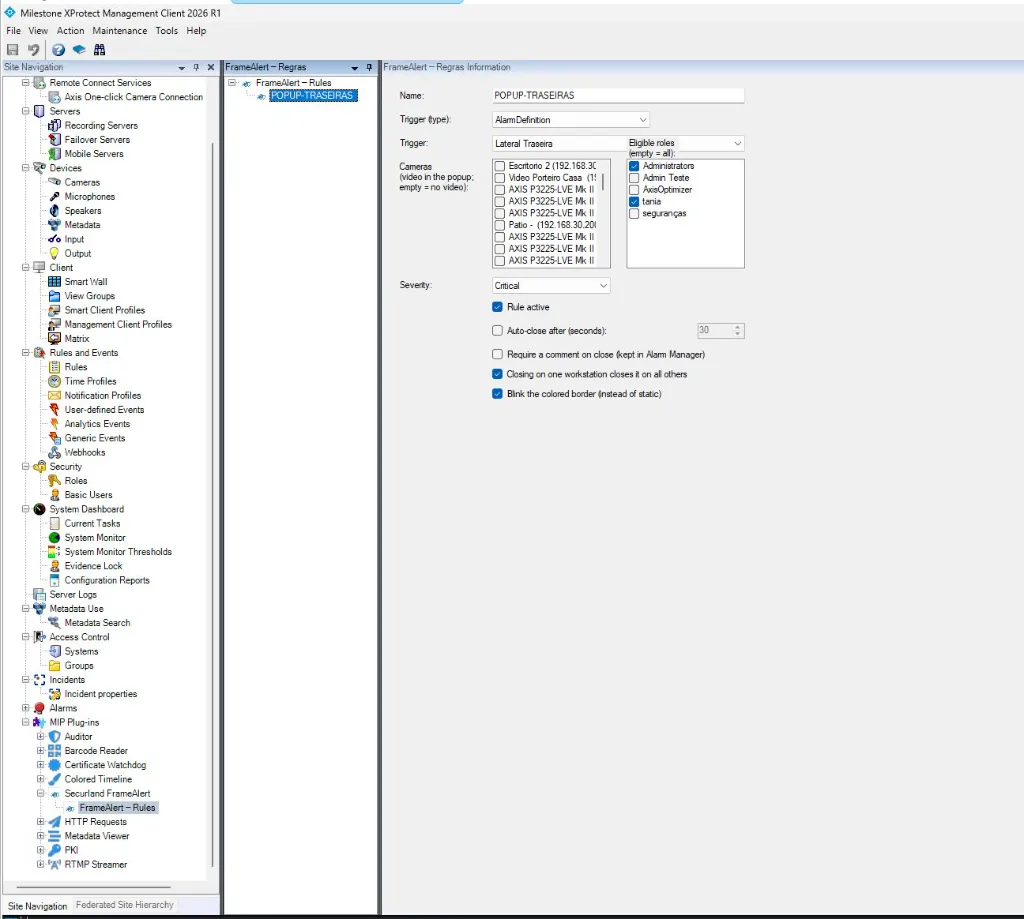
Task: Open the File menu
Action: pyautogui.click(x=14, y=31)
